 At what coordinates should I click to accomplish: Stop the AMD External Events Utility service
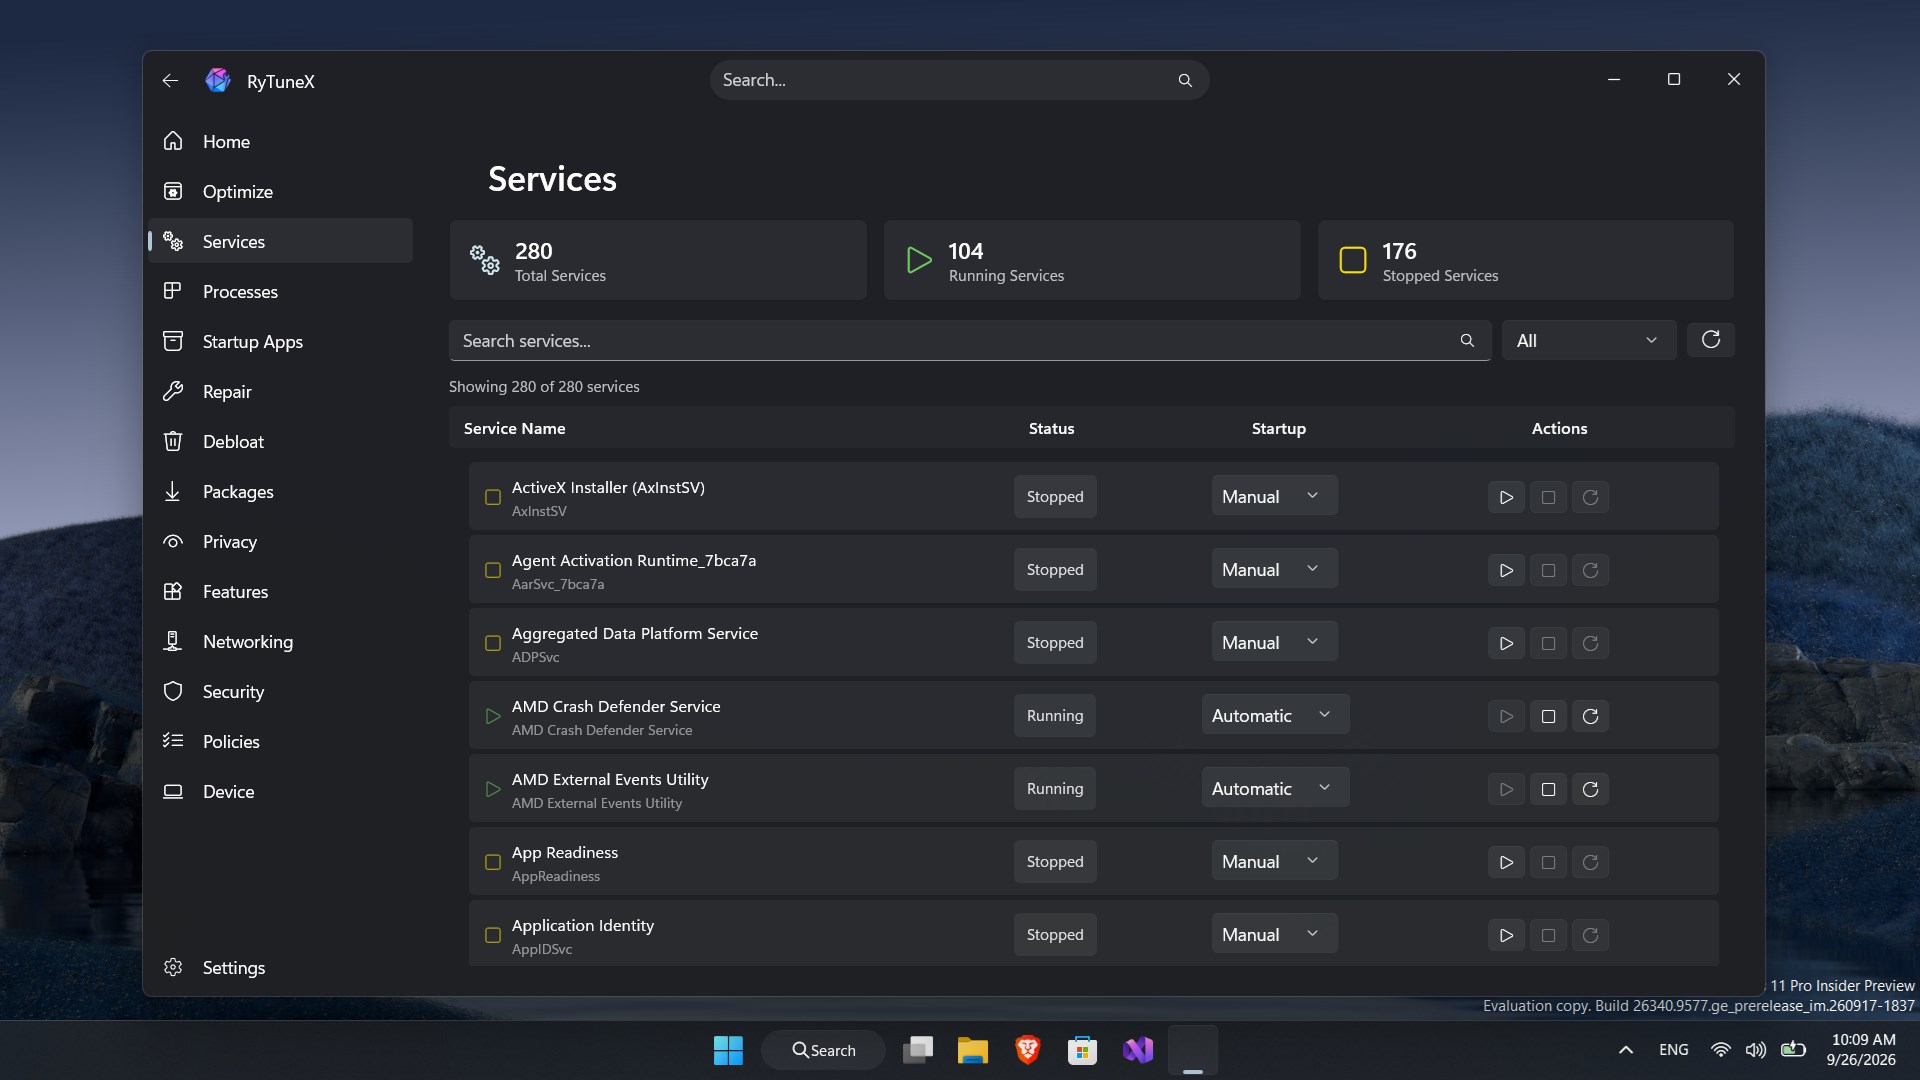click(x=1548, y=789)
